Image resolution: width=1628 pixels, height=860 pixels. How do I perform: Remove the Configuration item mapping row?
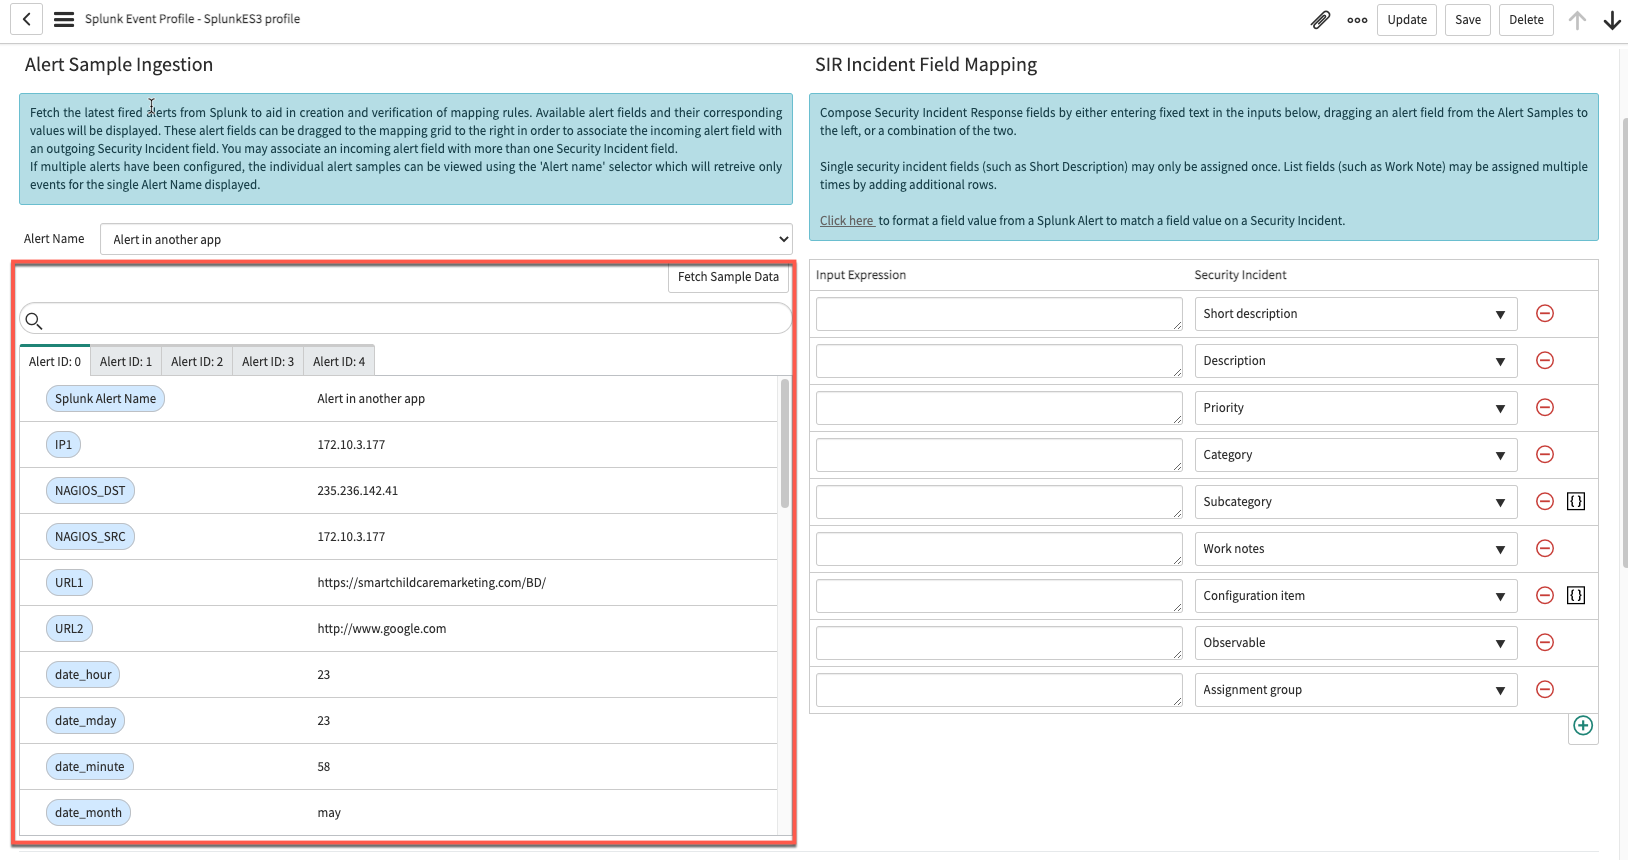tap(1545, 596)
